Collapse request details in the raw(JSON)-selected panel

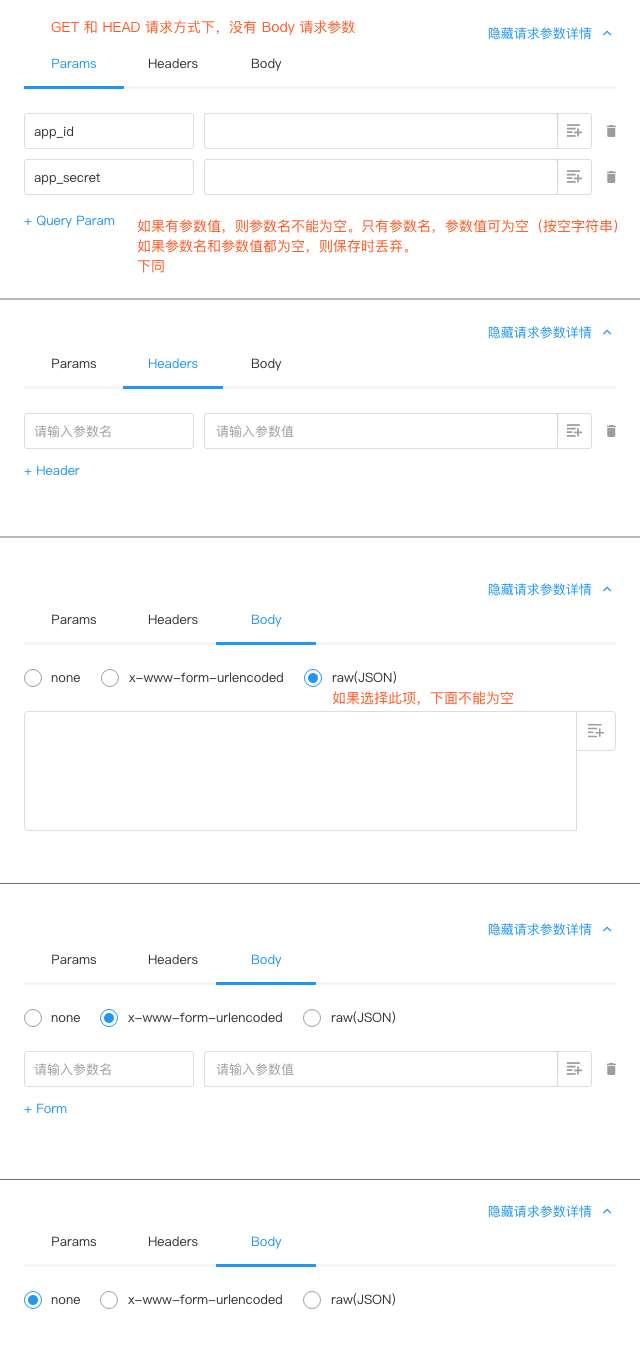click(549, 589)
